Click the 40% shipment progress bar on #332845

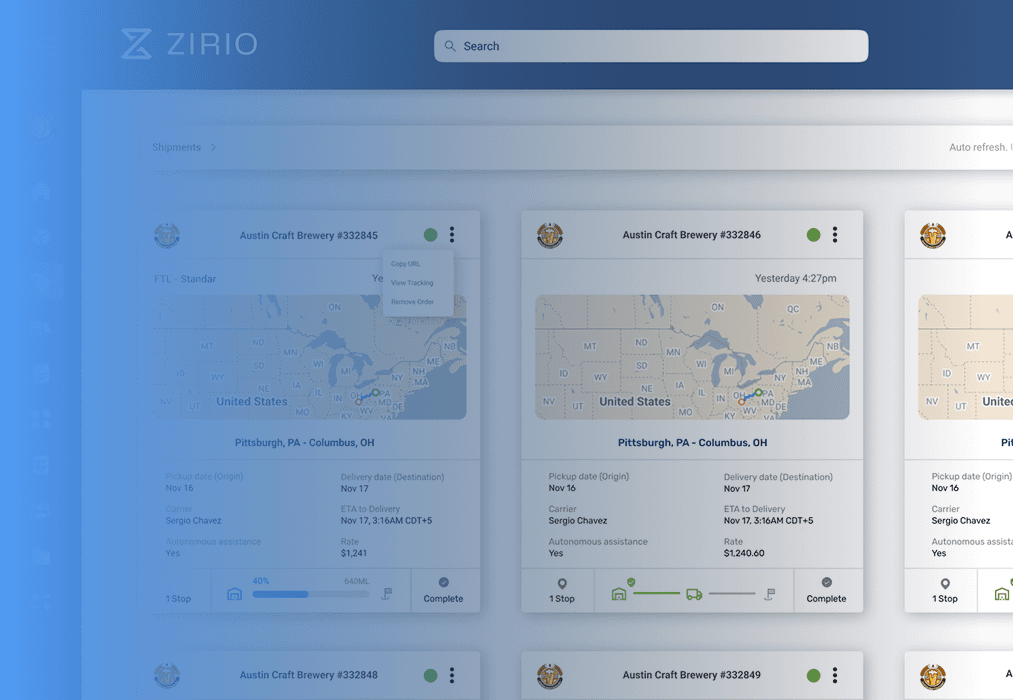[310, 594]
